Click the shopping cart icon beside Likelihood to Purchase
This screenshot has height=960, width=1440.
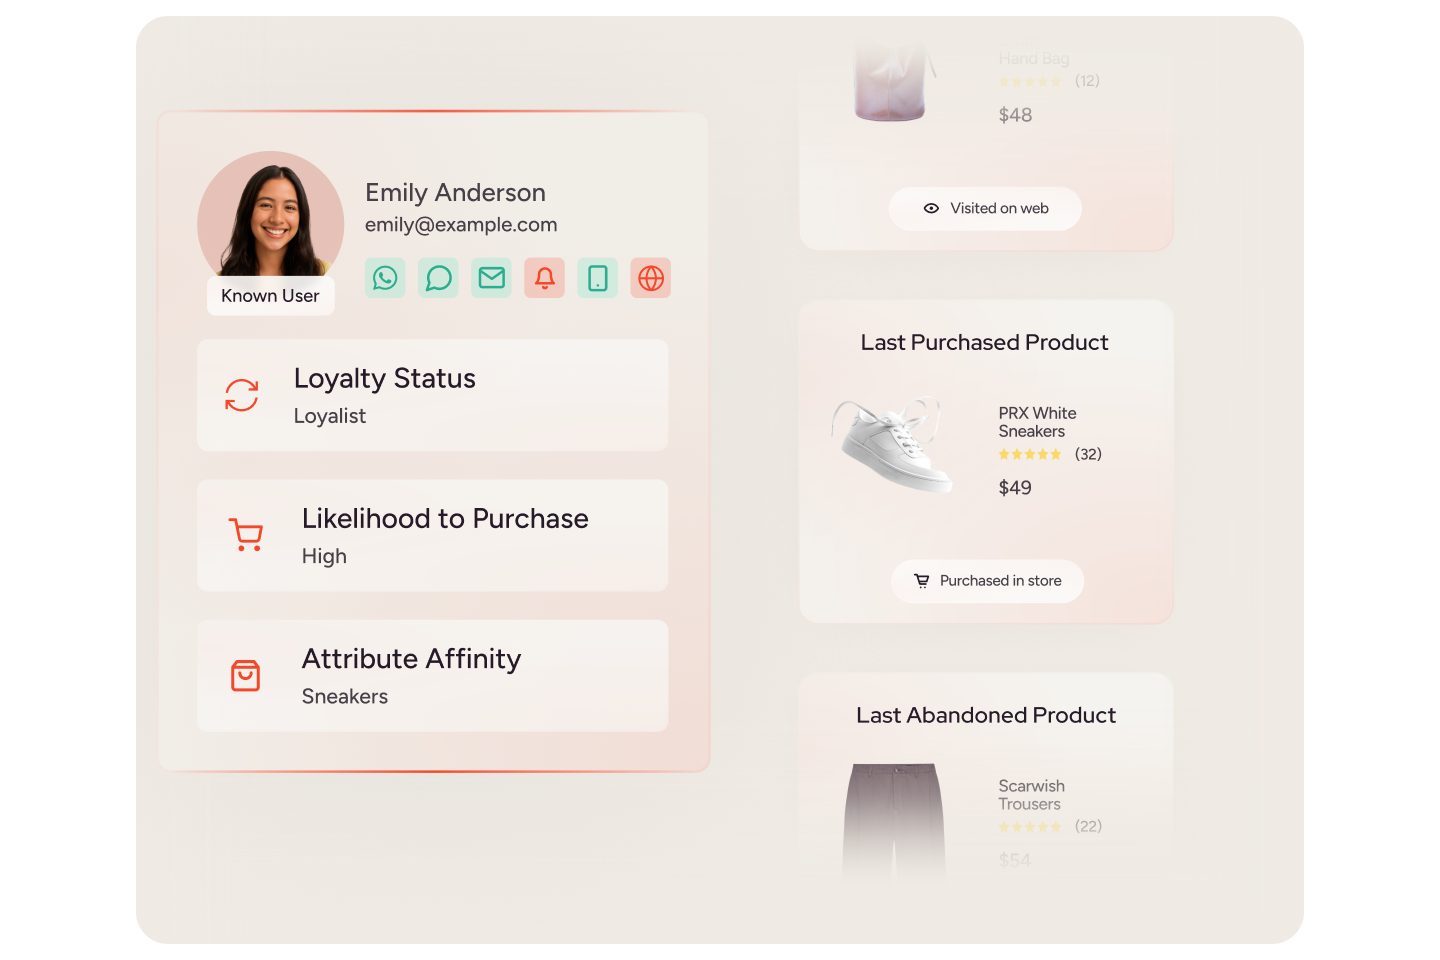tap(246, 535)
